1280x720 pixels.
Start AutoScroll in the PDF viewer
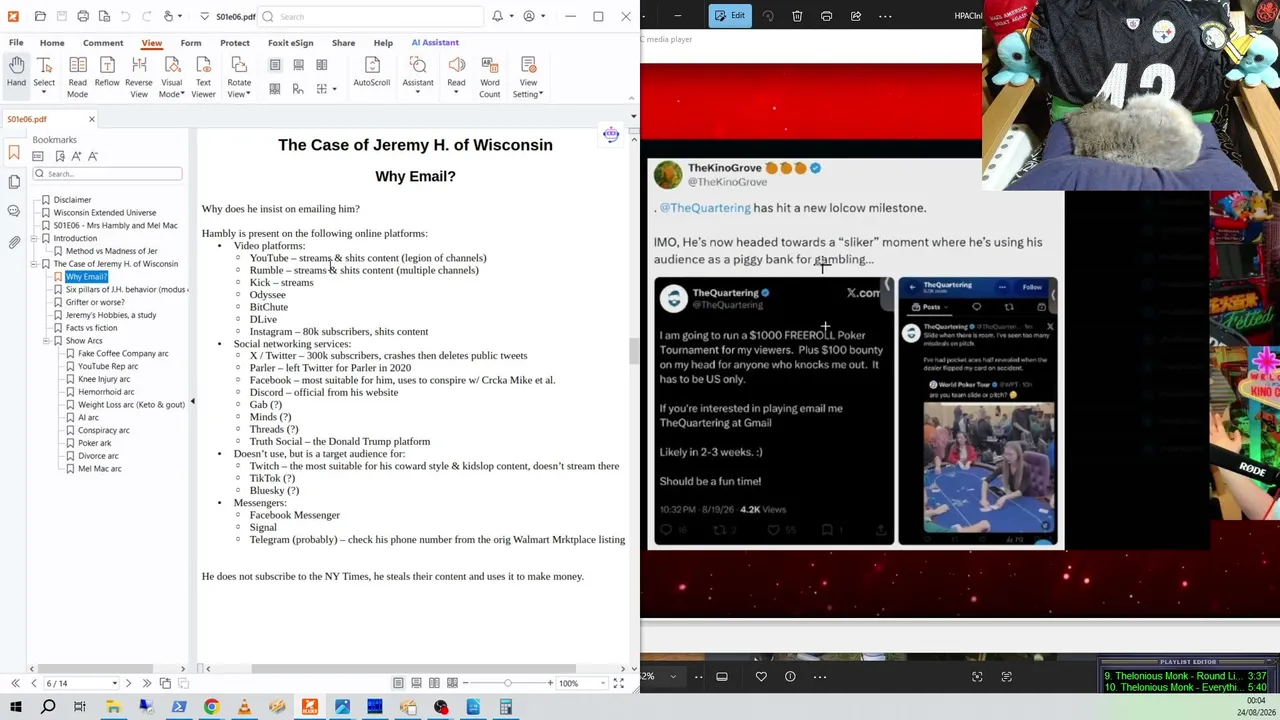pos(371,72)
